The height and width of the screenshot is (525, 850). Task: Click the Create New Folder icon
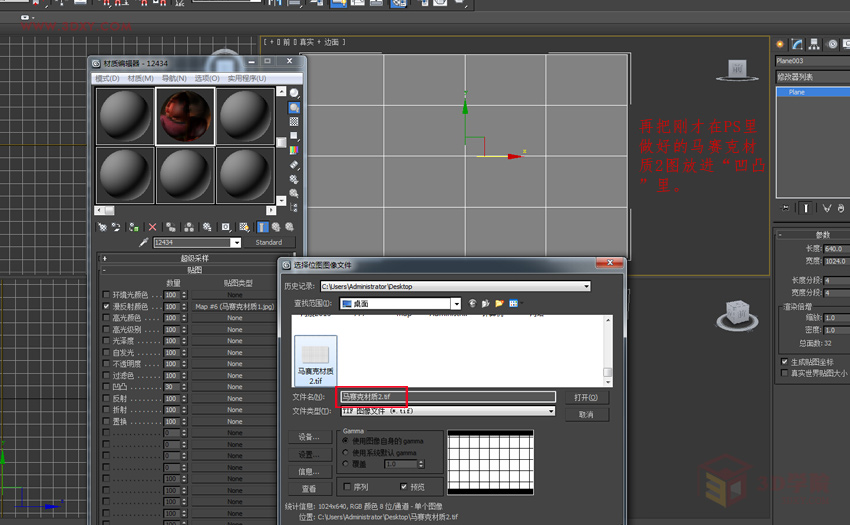pos(499,304)
